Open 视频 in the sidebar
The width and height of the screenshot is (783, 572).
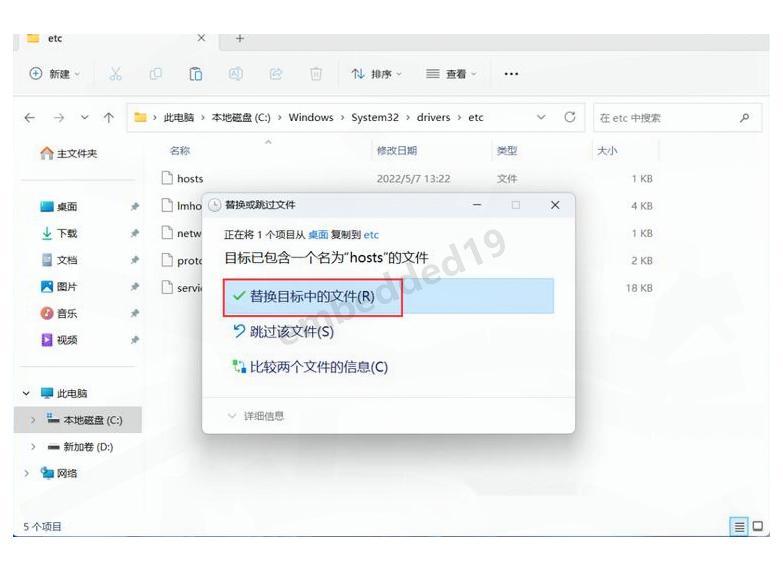tap(59, 340)
